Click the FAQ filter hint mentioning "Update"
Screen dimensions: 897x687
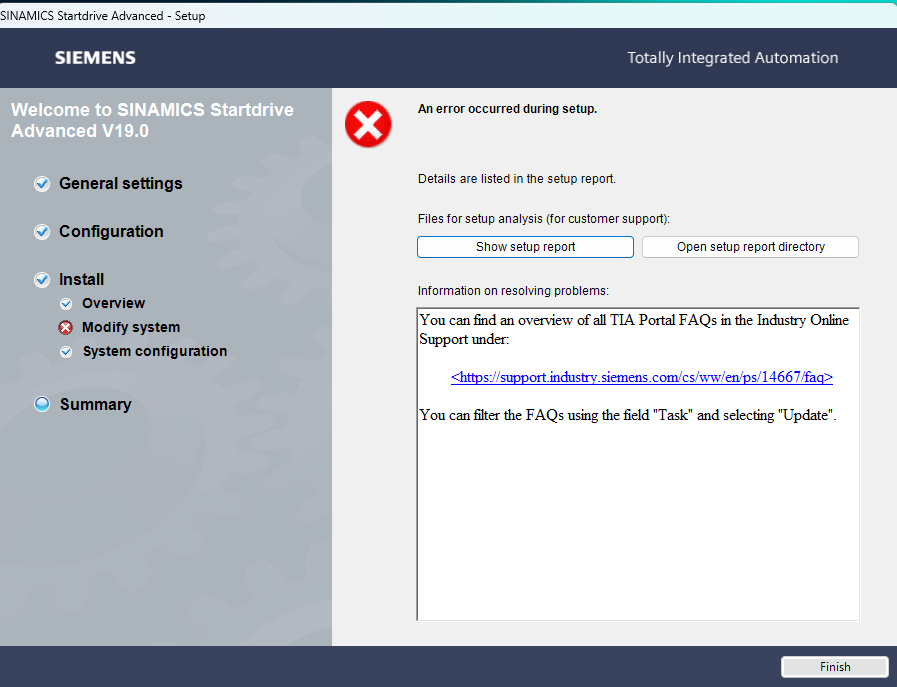[628, 415]
